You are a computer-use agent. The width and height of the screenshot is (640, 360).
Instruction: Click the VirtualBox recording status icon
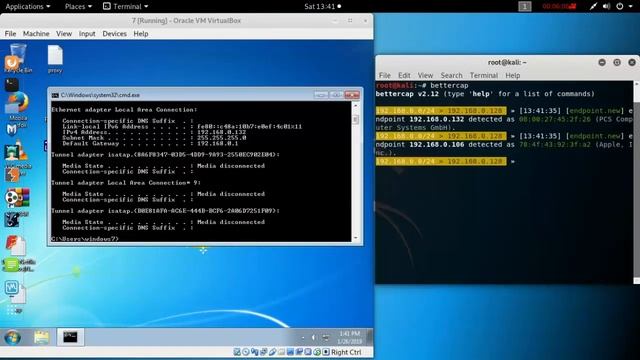(299, 352)
